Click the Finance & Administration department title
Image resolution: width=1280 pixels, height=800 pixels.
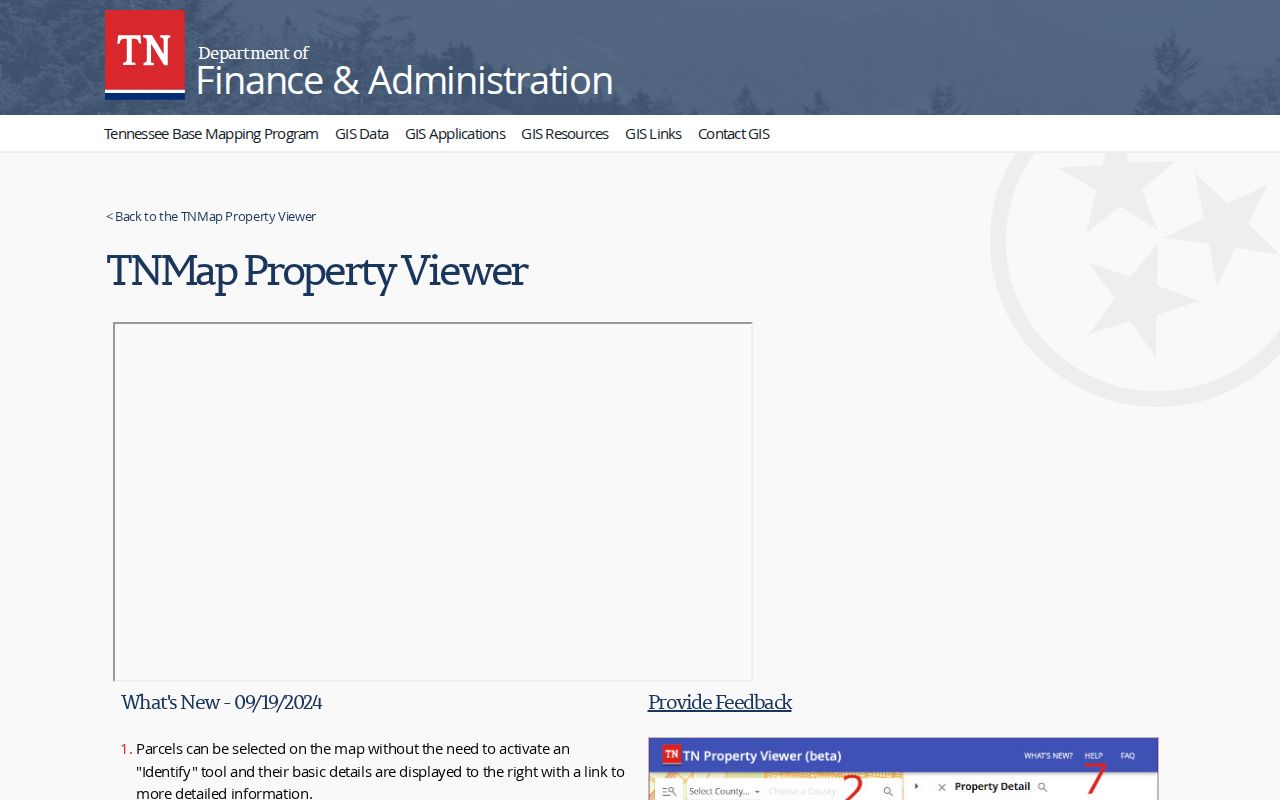[405, 80]
